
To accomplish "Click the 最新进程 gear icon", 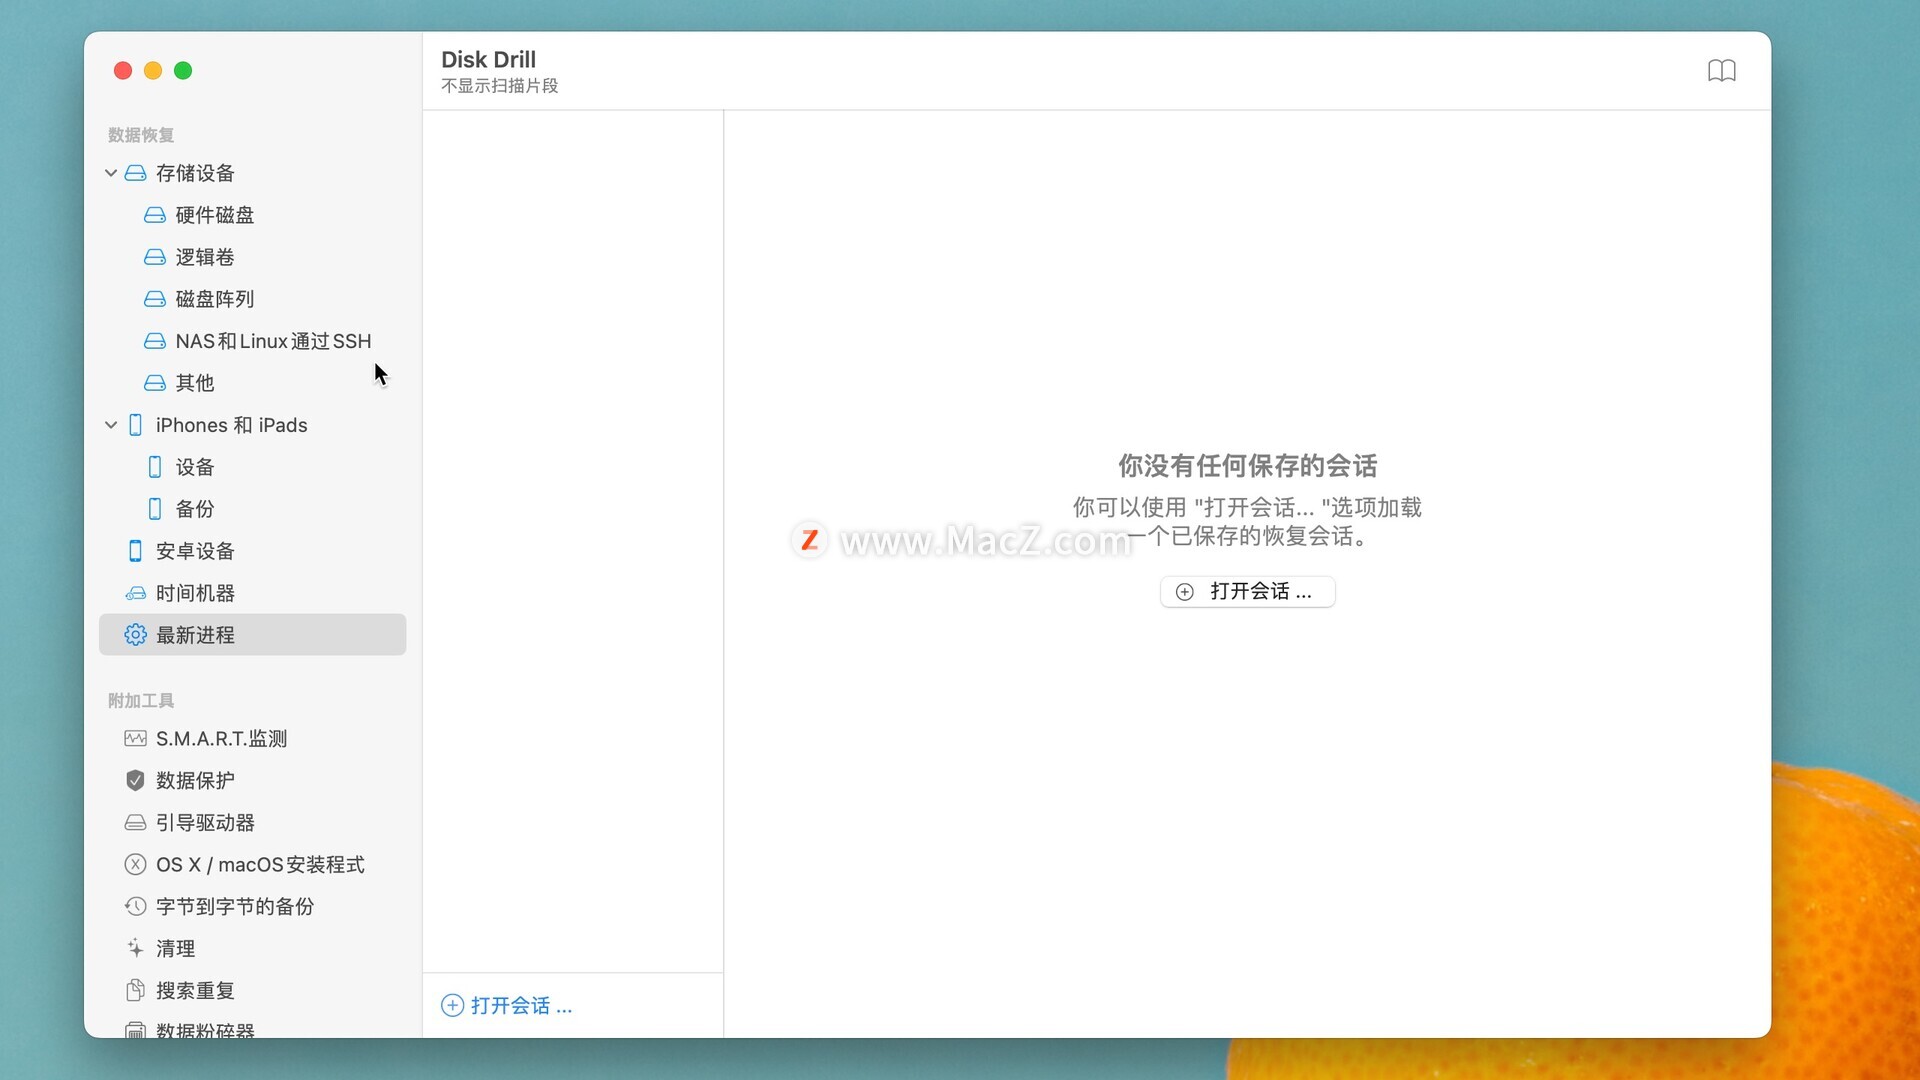I will pos(135,635).
